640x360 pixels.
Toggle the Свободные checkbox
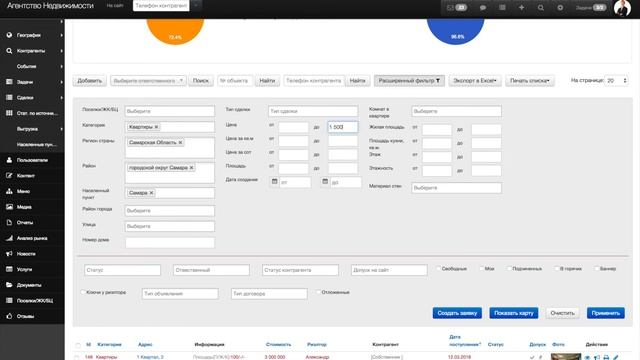click(x=438, y=269)
